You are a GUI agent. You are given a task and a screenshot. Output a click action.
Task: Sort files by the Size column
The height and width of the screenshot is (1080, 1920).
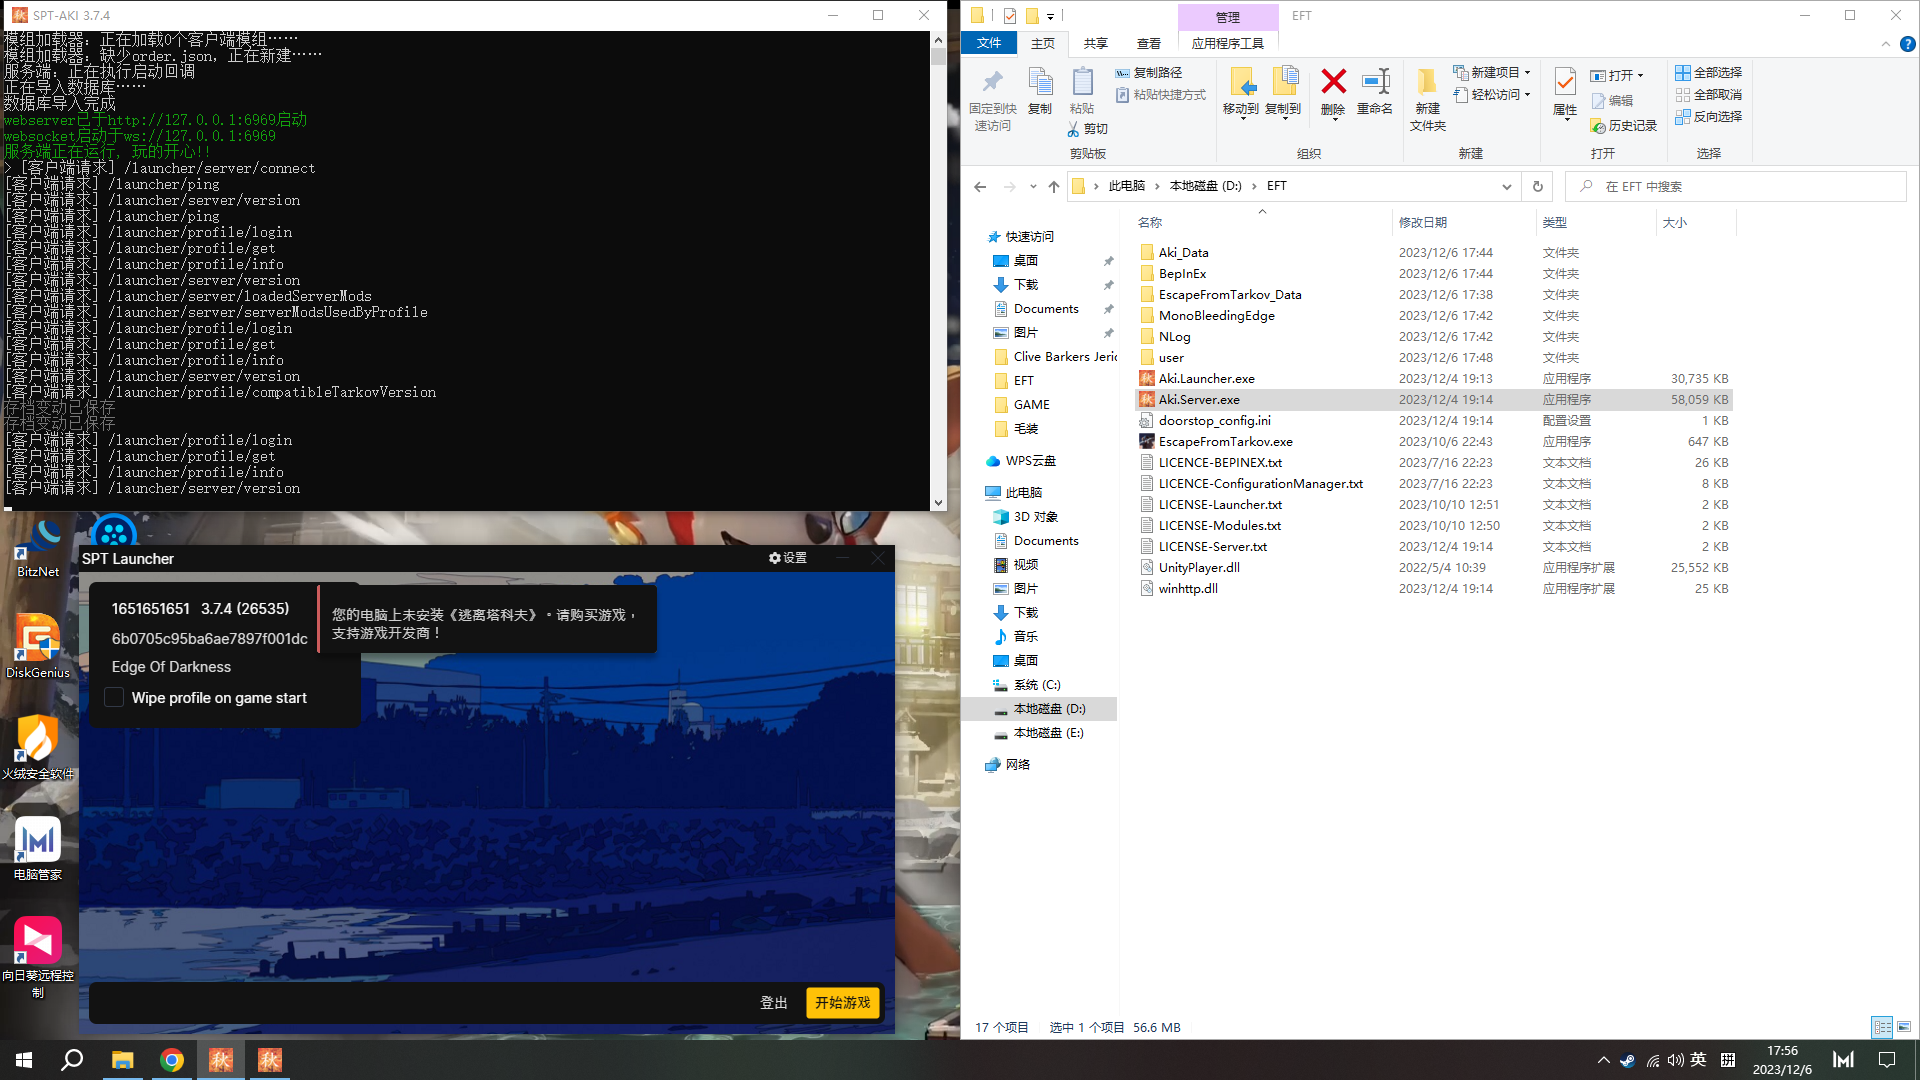click(1675, 222)
